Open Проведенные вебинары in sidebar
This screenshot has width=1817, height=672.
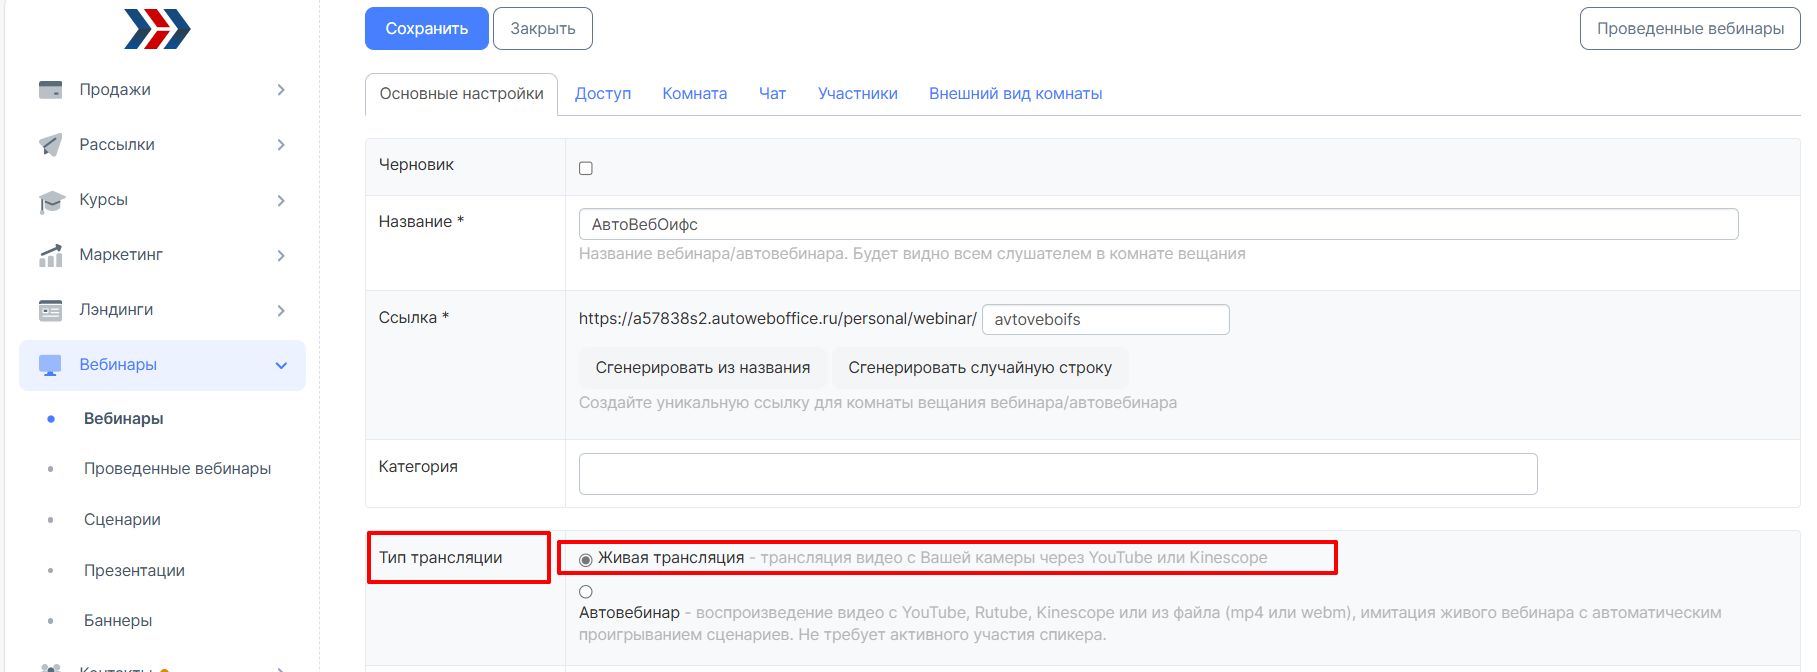click(178, 469)
